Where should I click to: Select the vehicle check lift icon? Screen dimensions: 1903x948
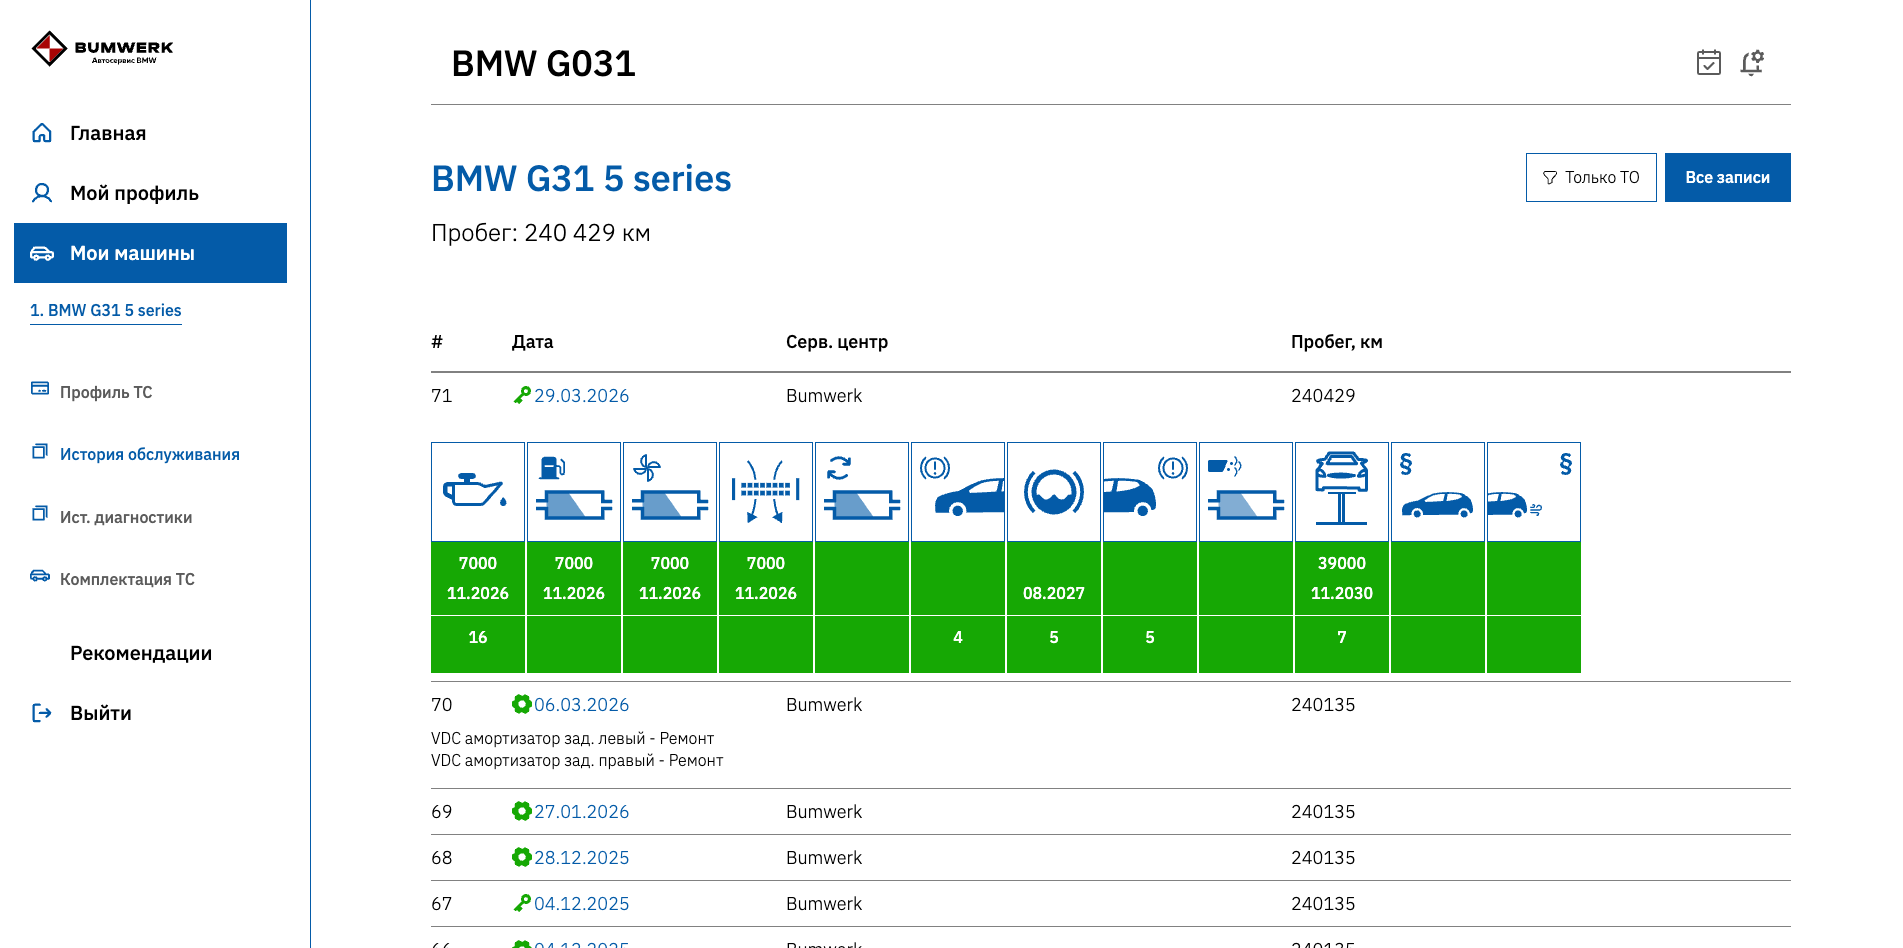coord(1341,492)
